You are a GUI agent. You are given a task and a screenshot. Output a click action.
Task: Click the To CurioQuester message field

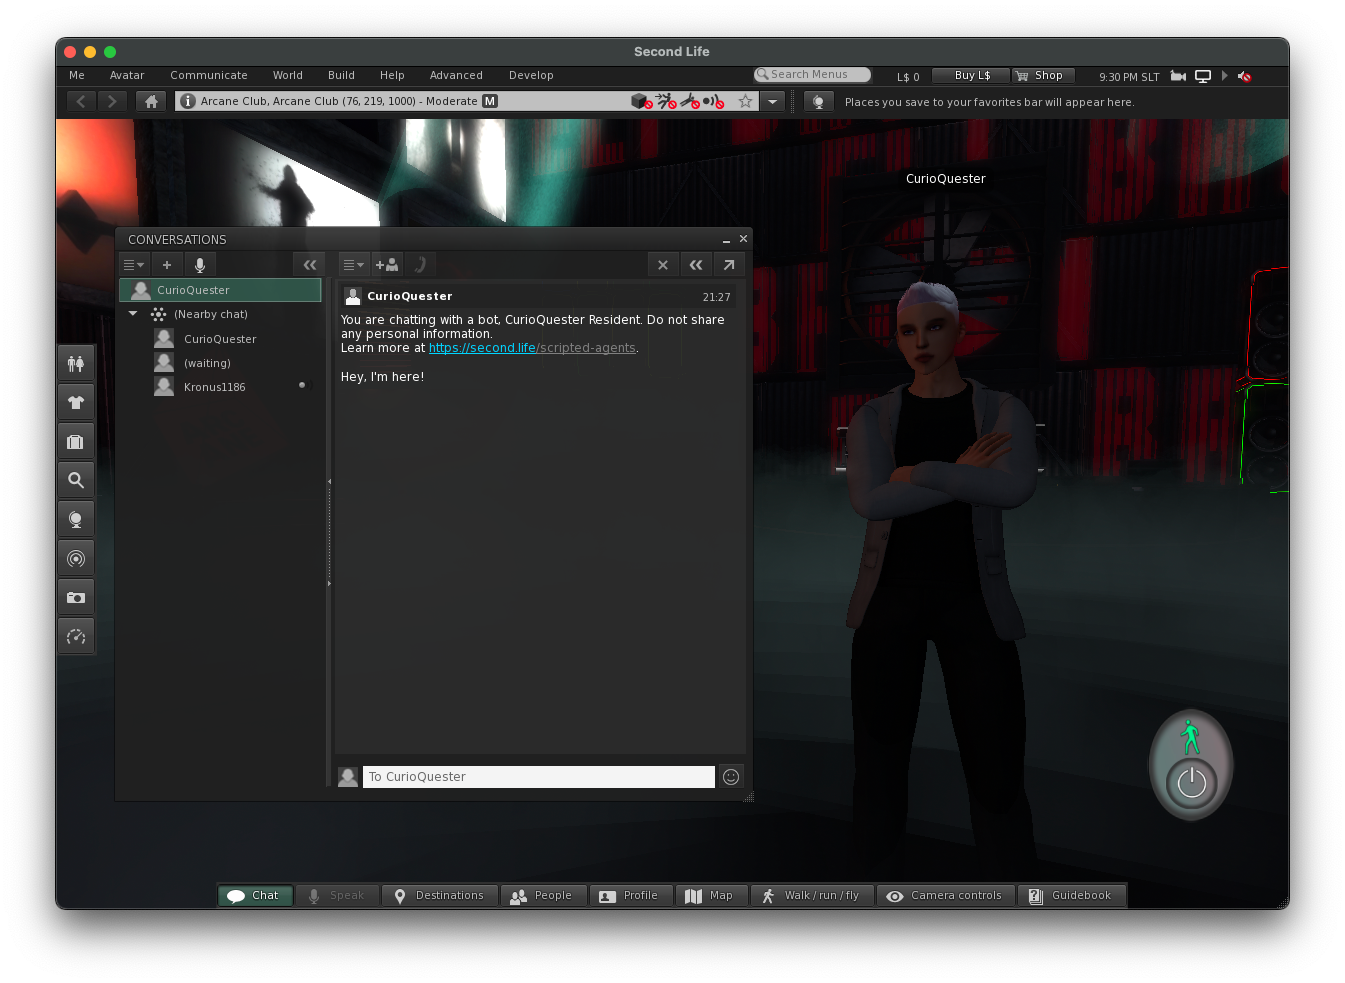[x=538, y=777]
